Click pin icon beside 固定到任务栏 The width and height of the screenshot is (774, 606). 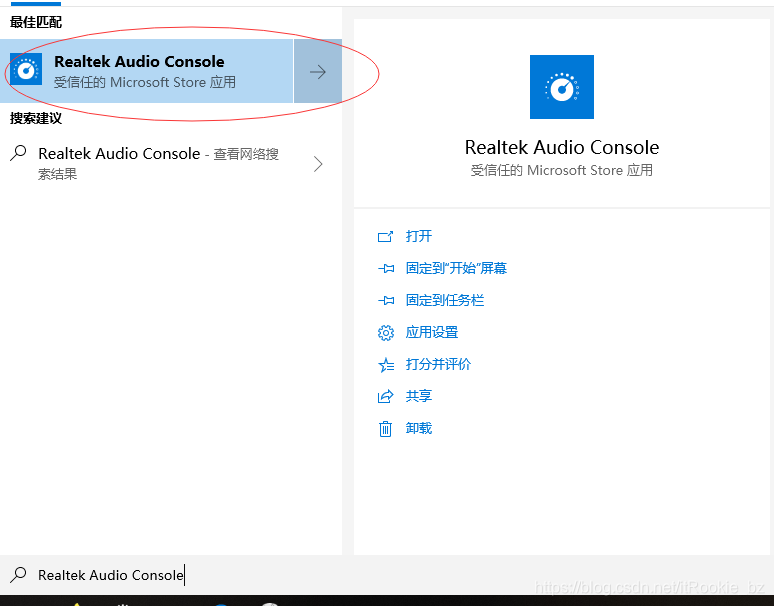coord(386,301)
